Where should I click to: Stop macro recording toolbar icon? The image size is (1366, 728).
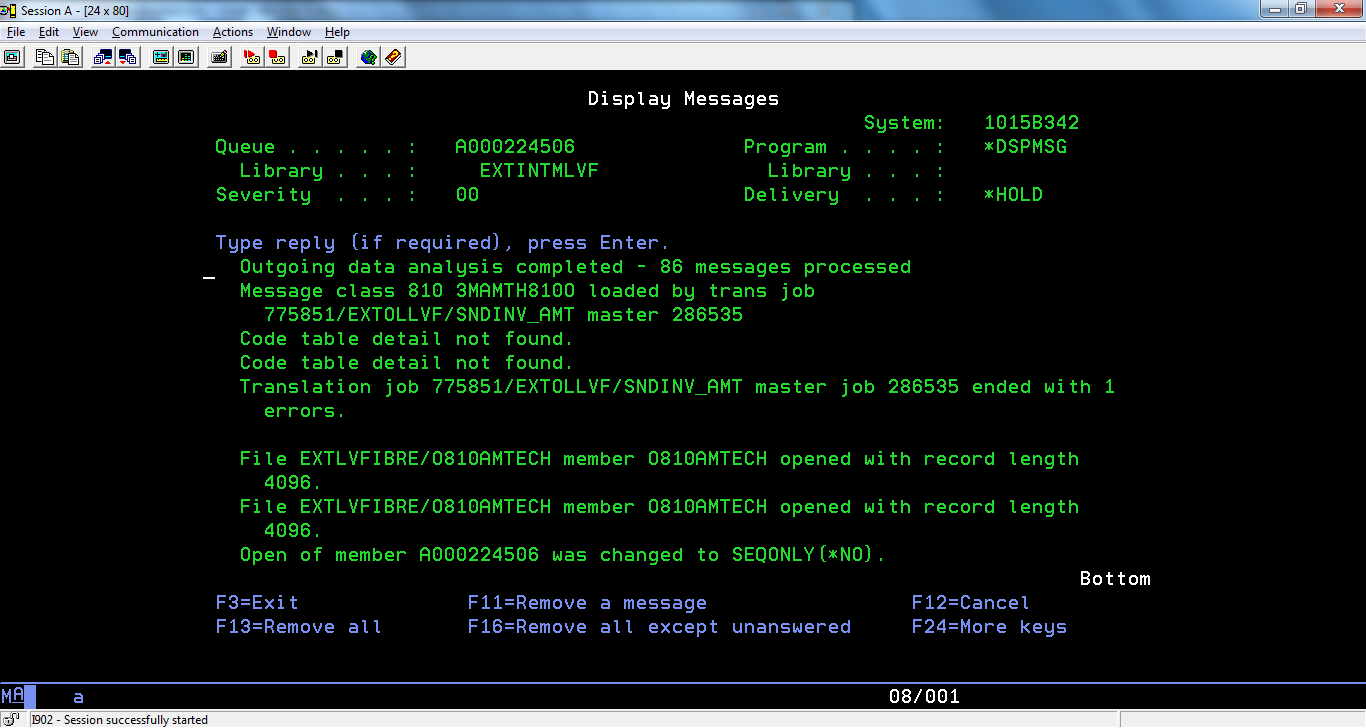(277, 57)
